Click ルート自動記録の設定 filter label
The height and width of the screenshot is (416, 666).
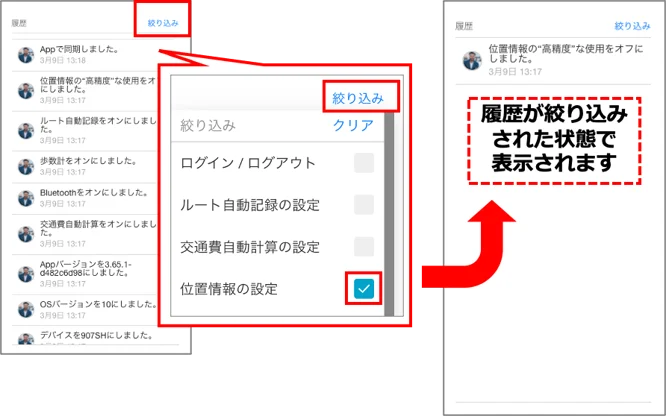250,205
